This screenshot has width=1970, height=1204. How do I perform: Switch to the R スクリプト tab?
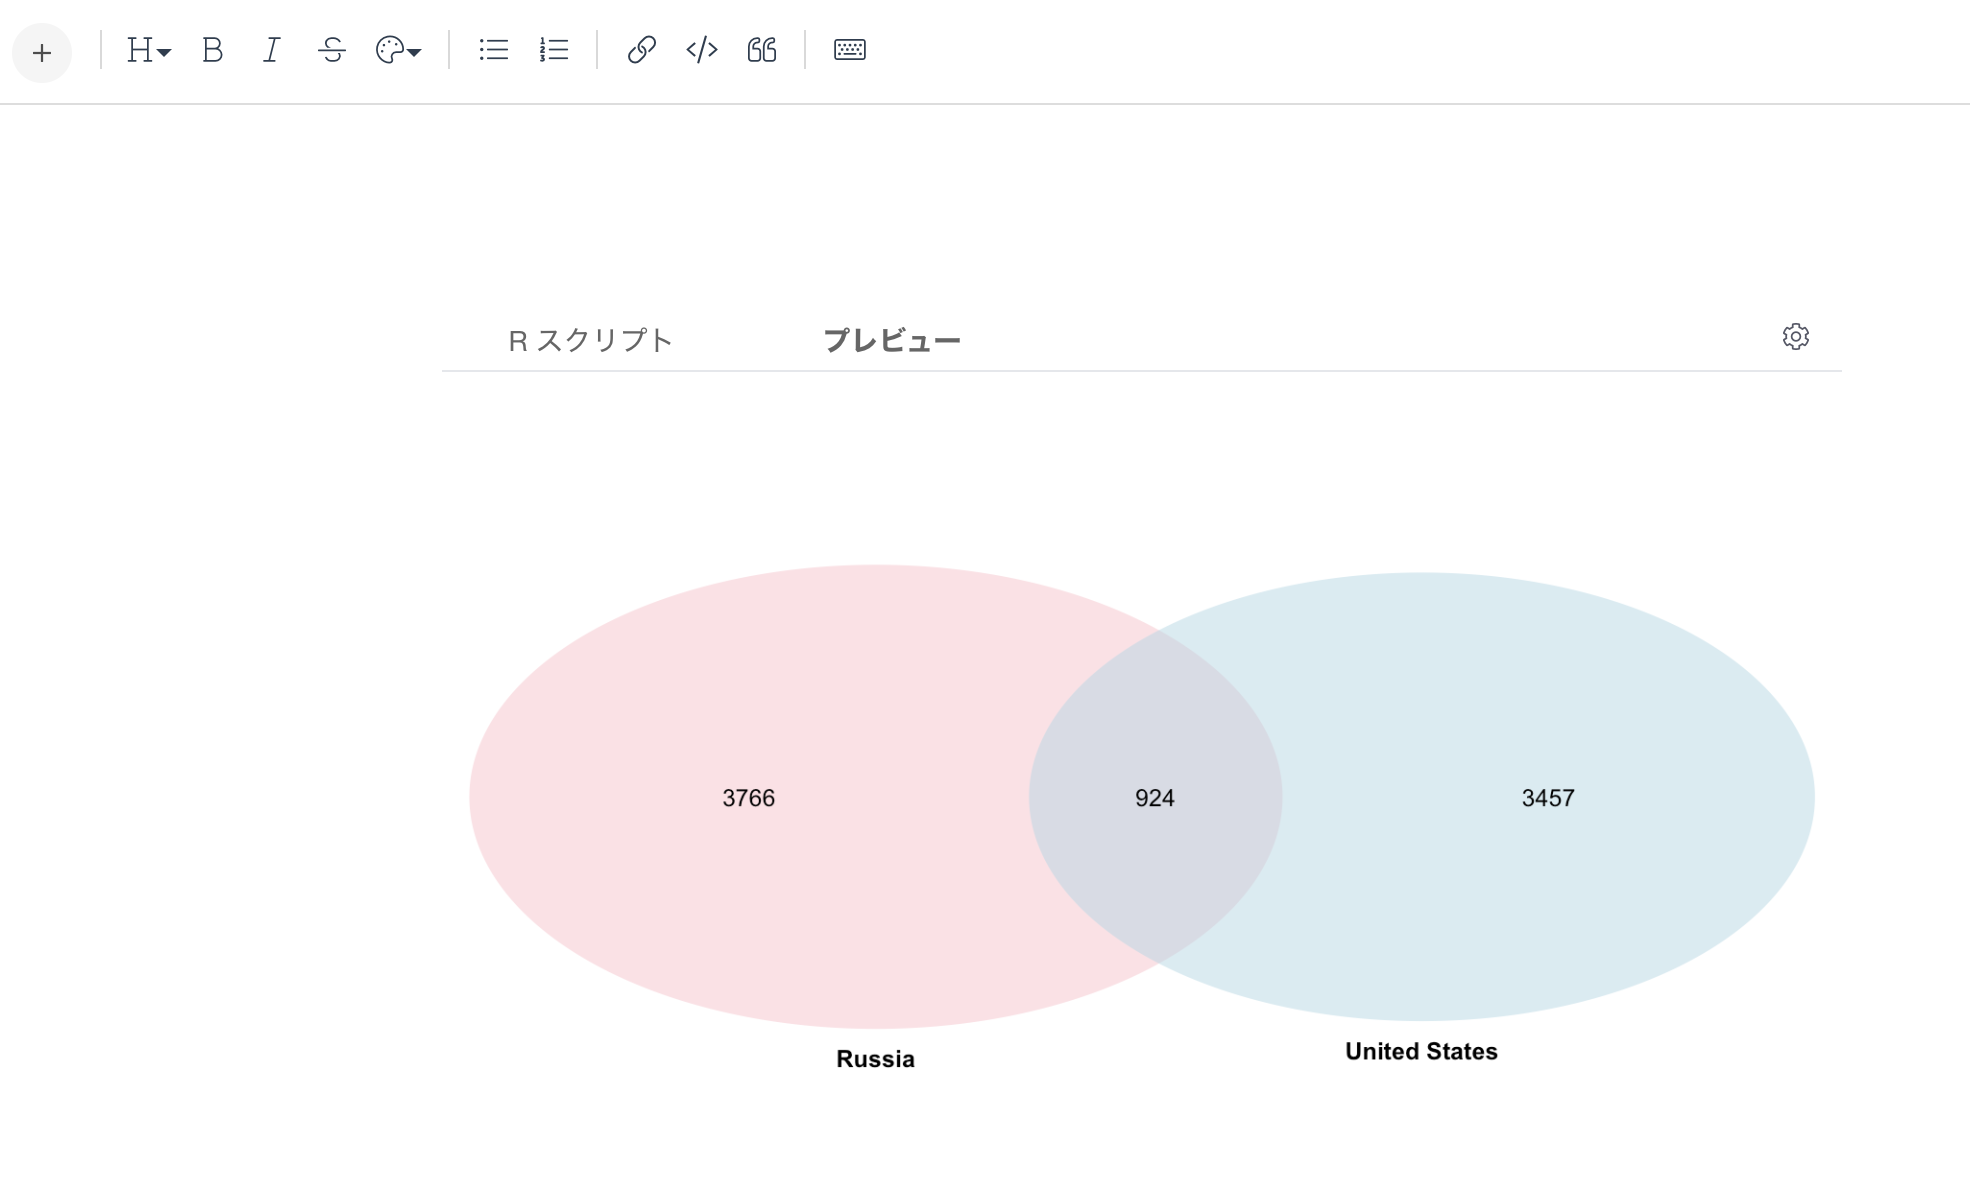[590, 341]
